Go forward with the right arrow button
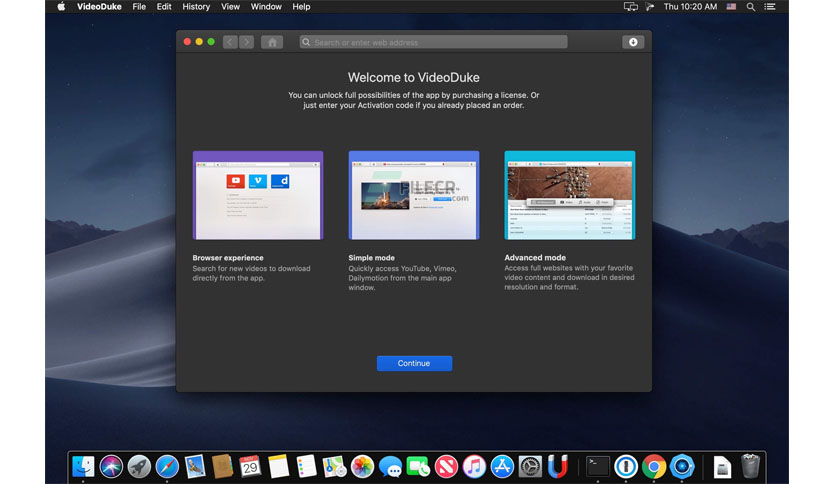 246,42
